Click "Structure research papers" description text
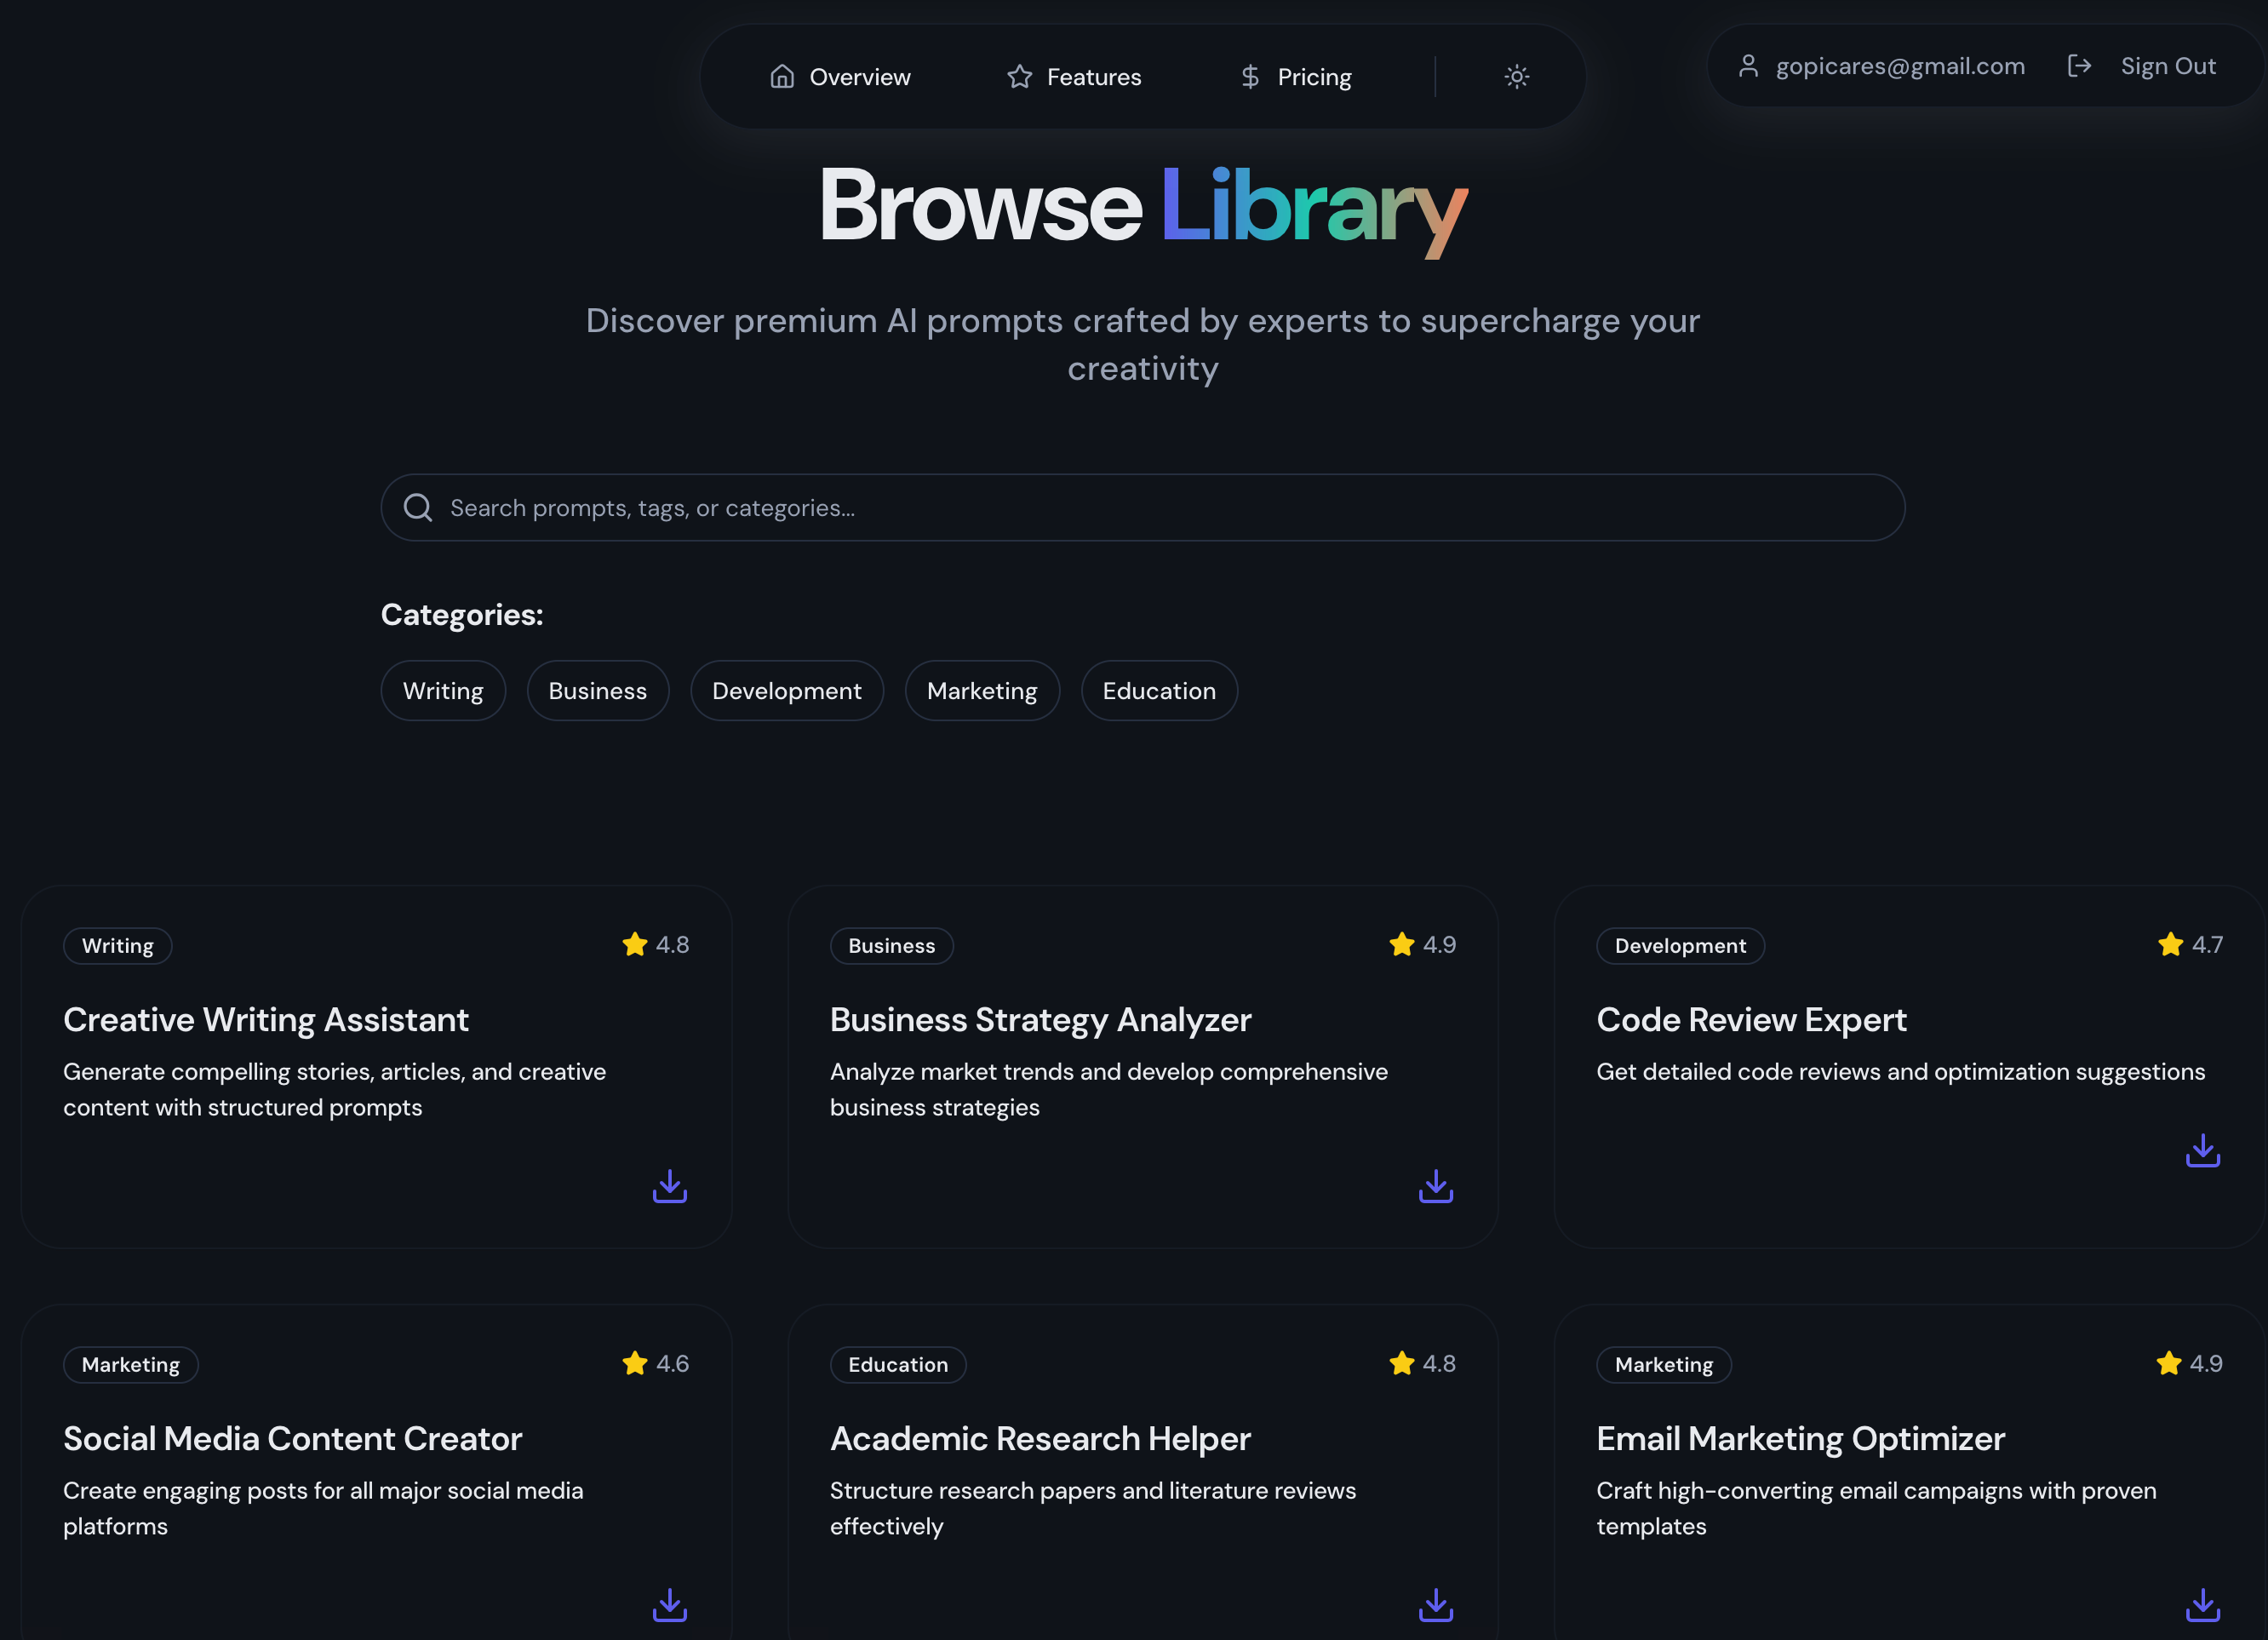2268x1640 pixels. [x=1092, y=1508]
